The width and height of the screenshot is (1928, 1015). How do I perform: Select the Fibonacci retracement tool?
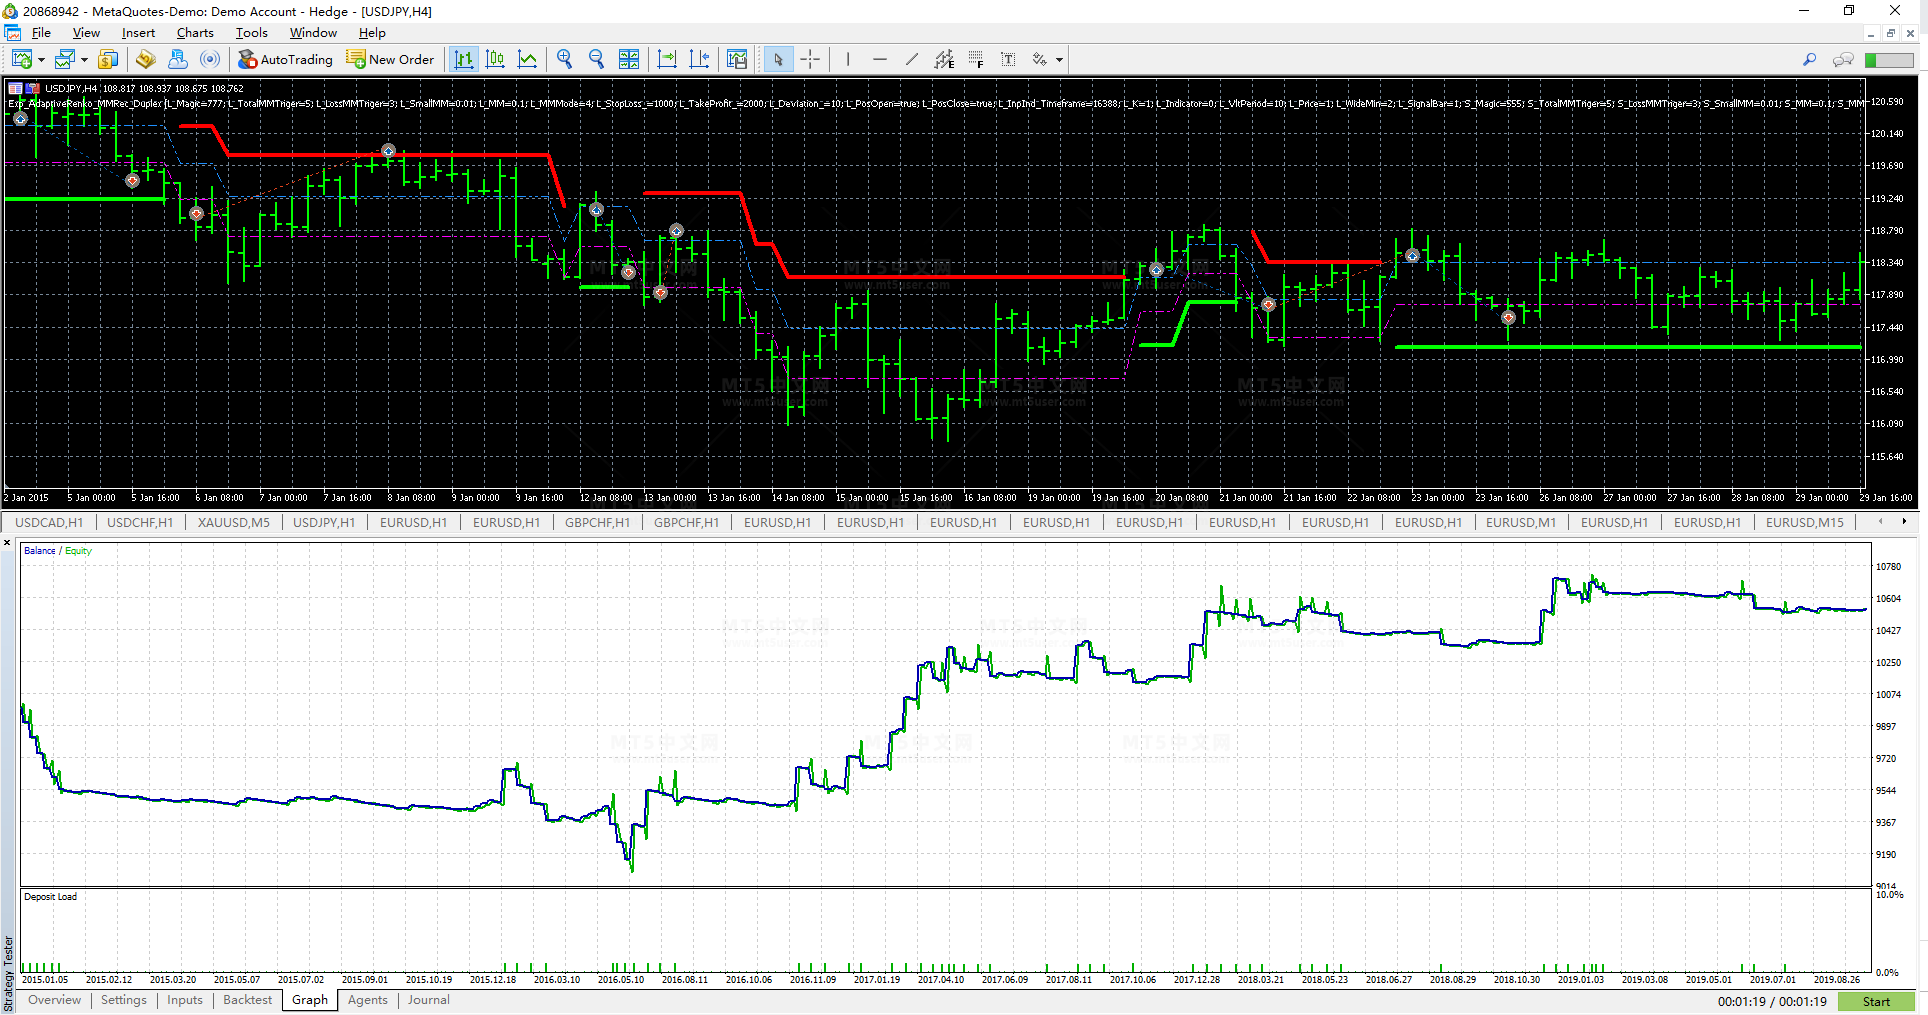(x=976, y=59)
